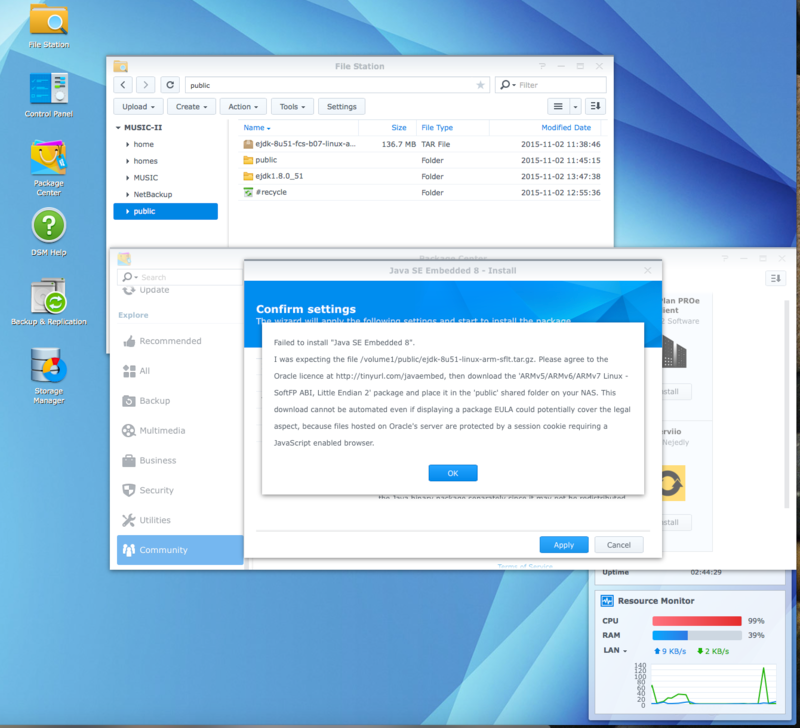Click ejdk tar file icon
This screenshot has height=728, width=800.
pos(248,144)
